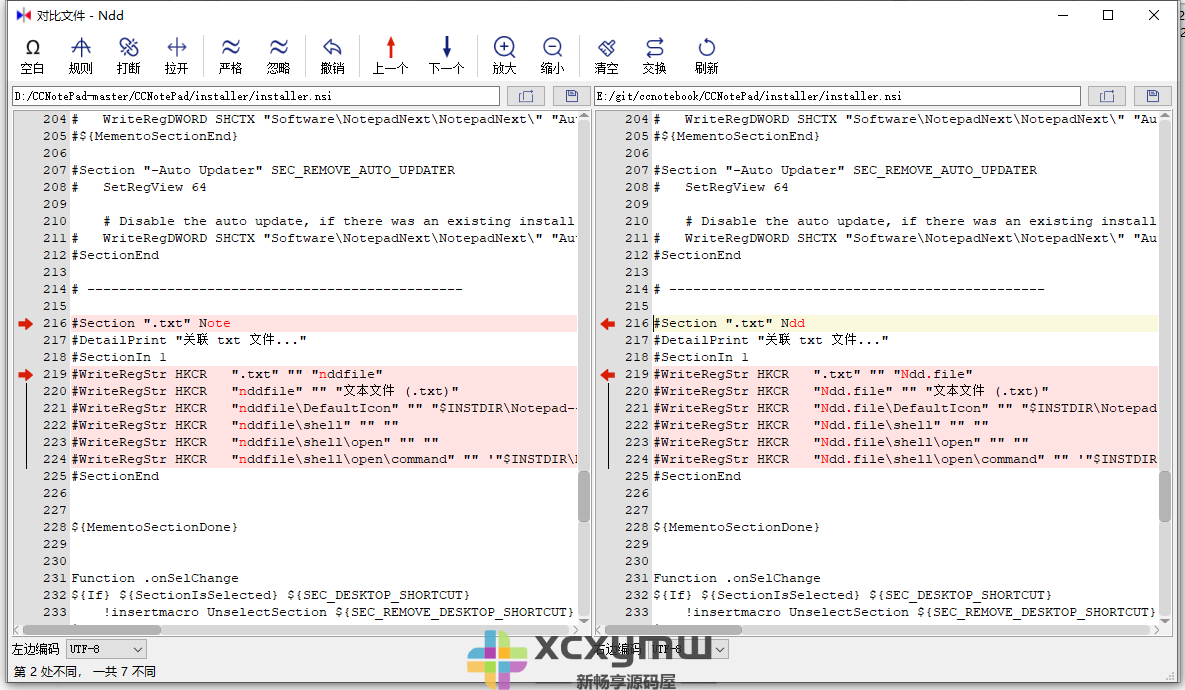Screen dimensions: 1185x690
Task: Open the comparison rules (规则) settings
Action: pyautogui.click(x=80, y=55)
